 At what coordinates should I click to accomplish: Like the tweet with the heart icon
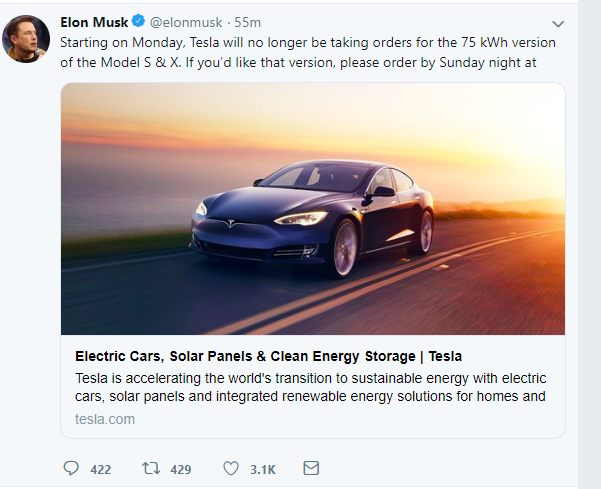click(x=231, y=468)
